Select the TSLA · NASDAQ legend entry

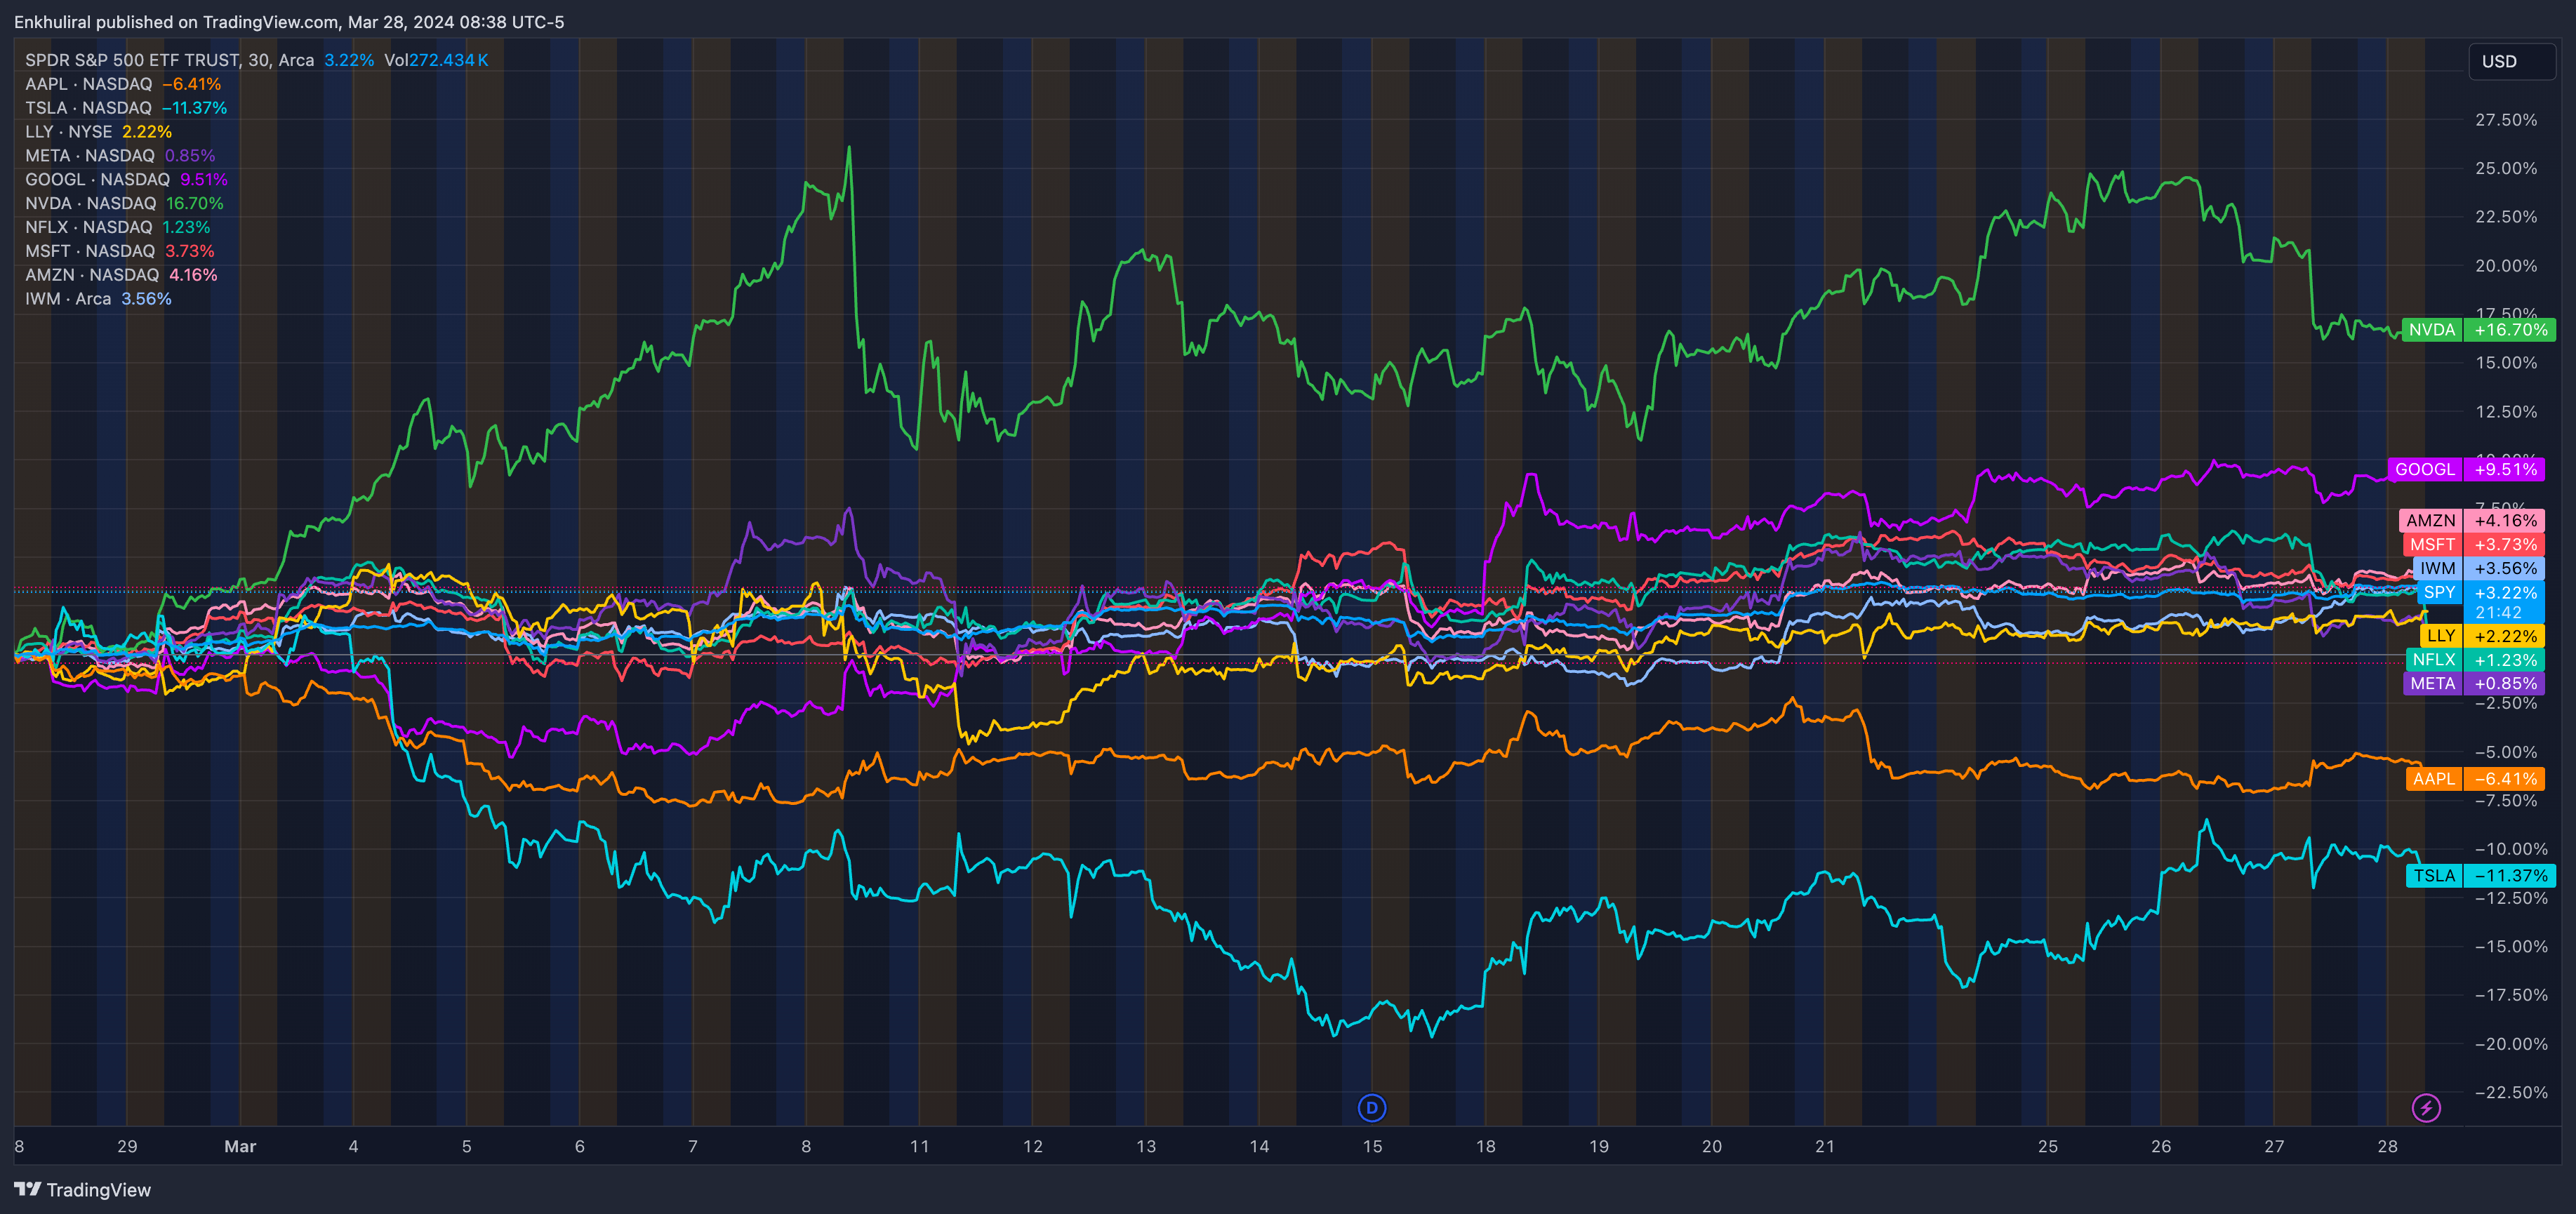[x=88, y=108]
